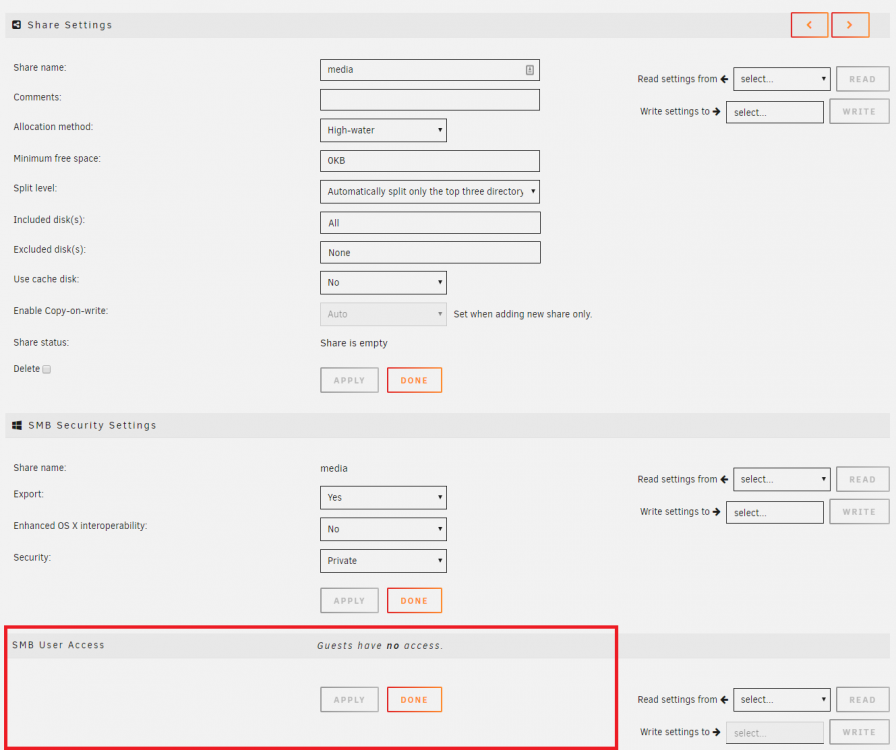
Task: Click the 'Use cache disk:' label
Action: pyautogui.click(x=46, y=279)
